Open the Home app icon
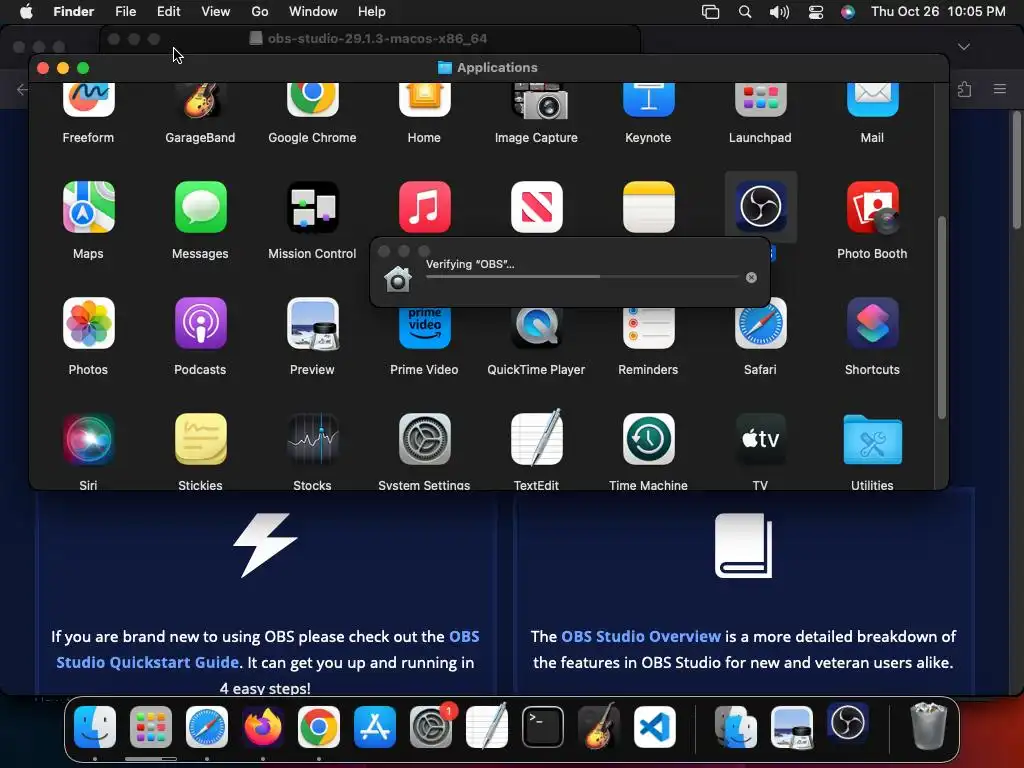The height and width of the screenshot is (768, 1024). 424,100
